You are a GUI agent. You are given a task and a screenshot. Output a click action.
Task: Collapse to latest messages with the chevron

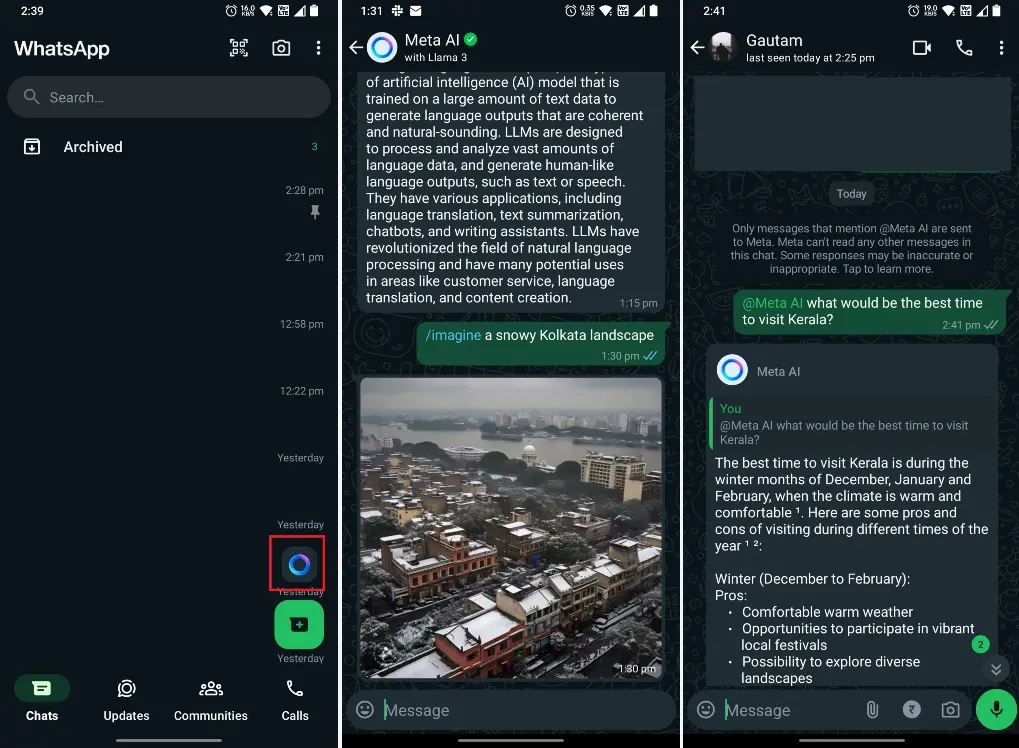pyautogui.click(x=995, y=668)
